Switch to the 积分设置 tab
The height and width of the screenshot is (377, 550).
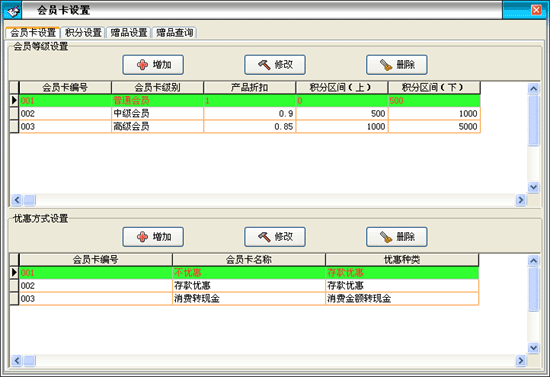(83, 33)
